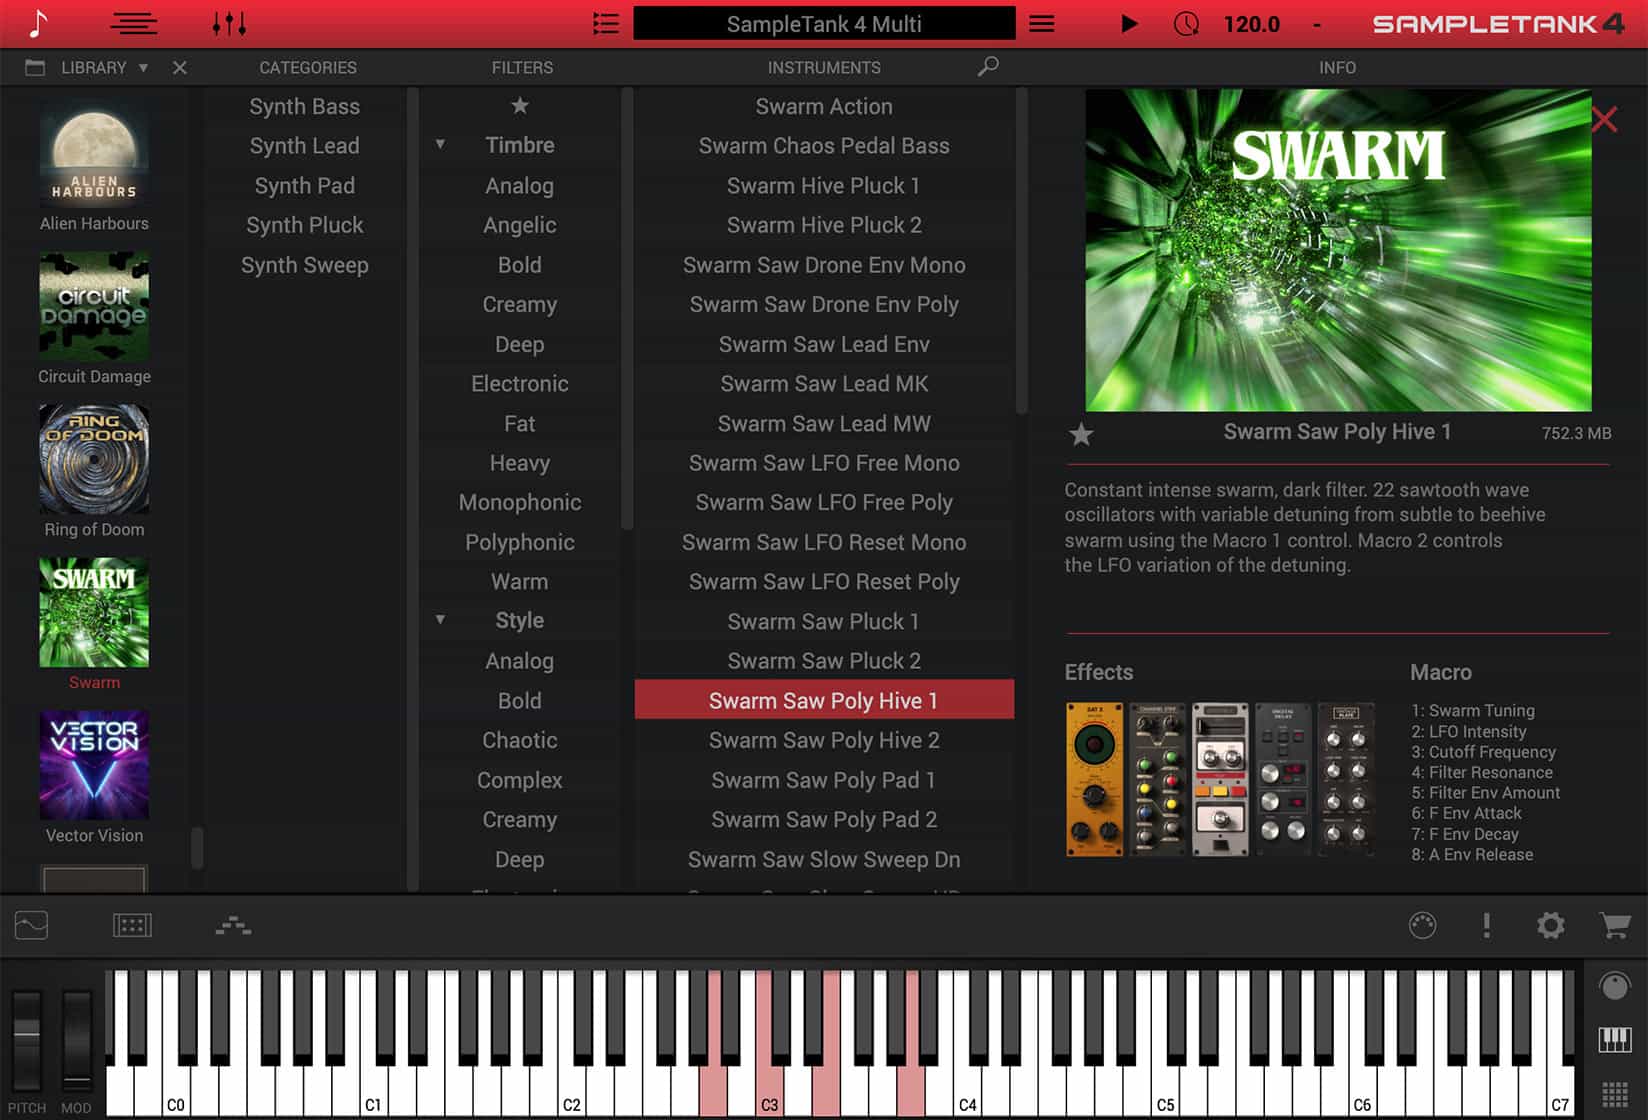
Task: Enable the Polyphonic timbre filter
Action: click(x=520, y=542)
